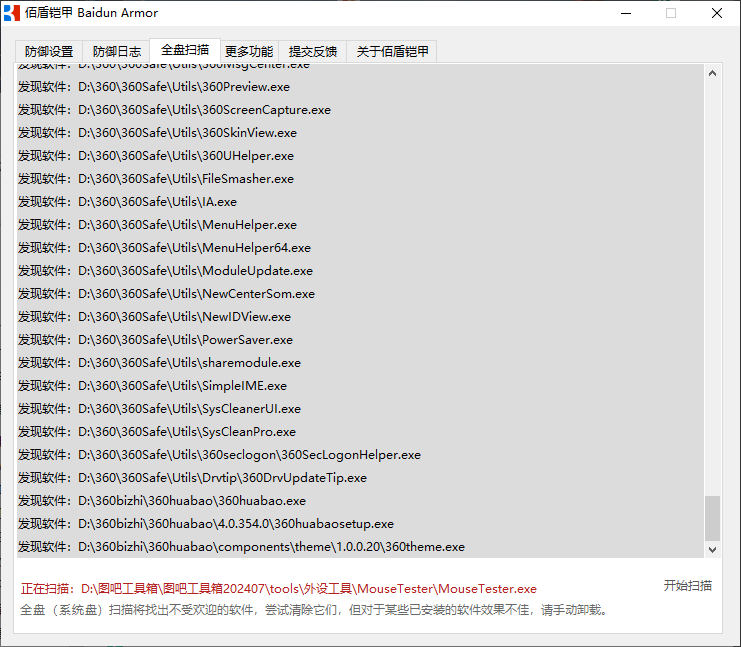Click the NewIDView.exe entry
Image resolution: width=741 pixels, height=647 pixels.
click(360, 317)
